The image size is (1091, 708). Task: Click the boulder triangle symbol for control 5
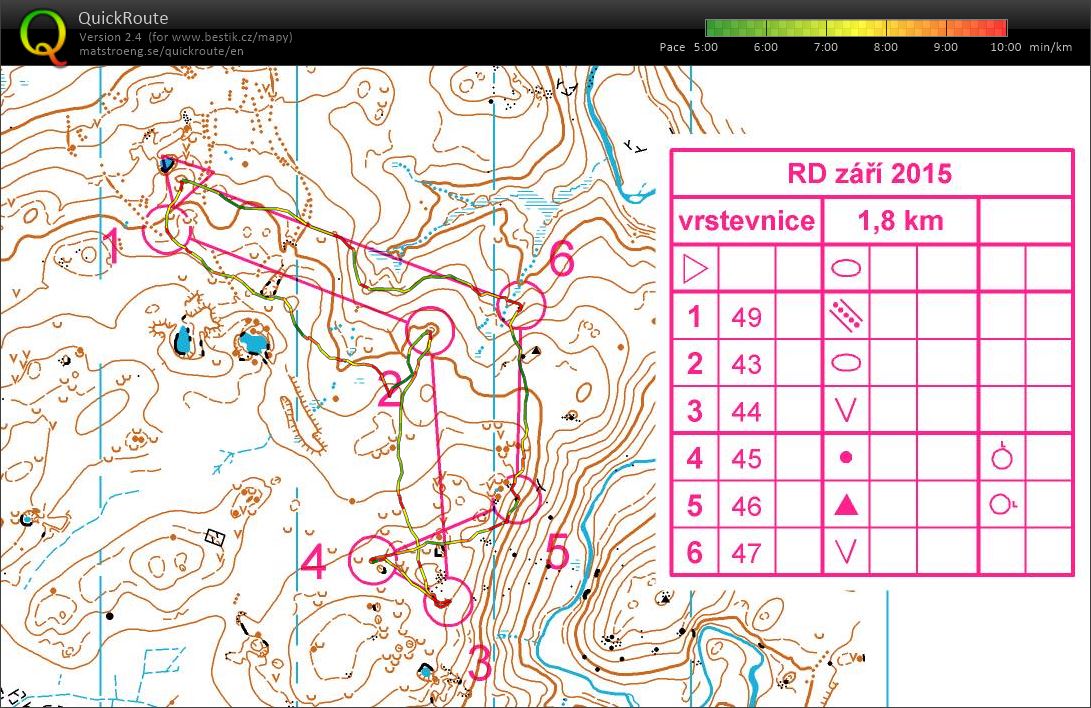846,504
